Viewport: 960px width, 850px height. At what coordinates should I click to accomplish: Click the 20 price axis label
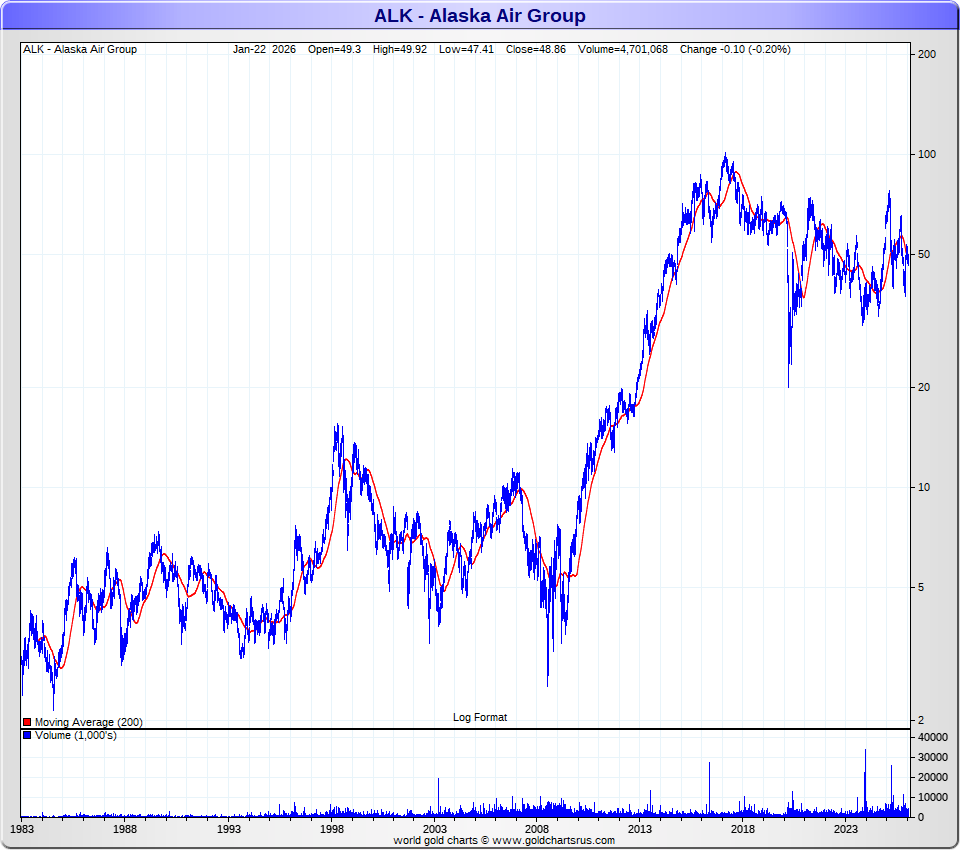[924, 387]
